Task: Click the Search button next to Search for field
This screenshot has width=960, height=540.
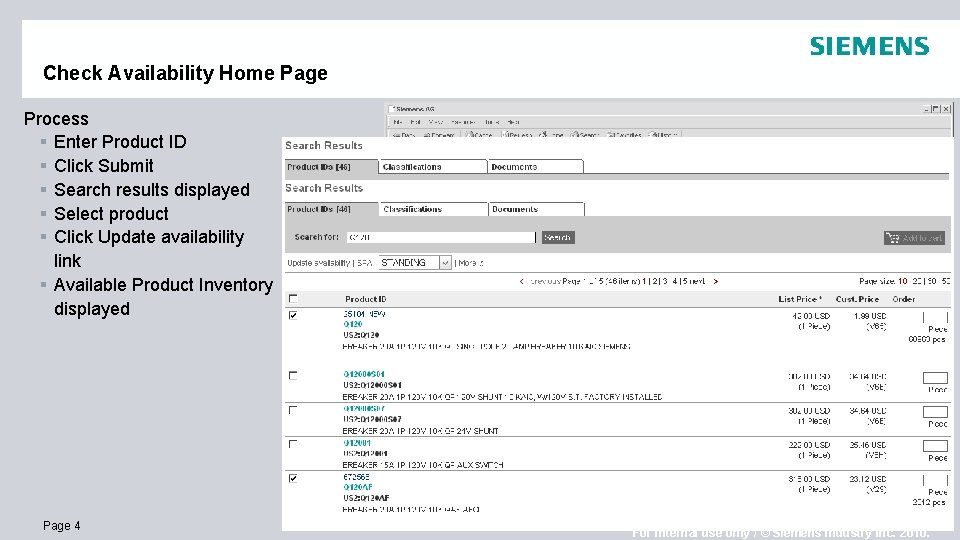Action: pyautogui.click(x=558, y=237)
